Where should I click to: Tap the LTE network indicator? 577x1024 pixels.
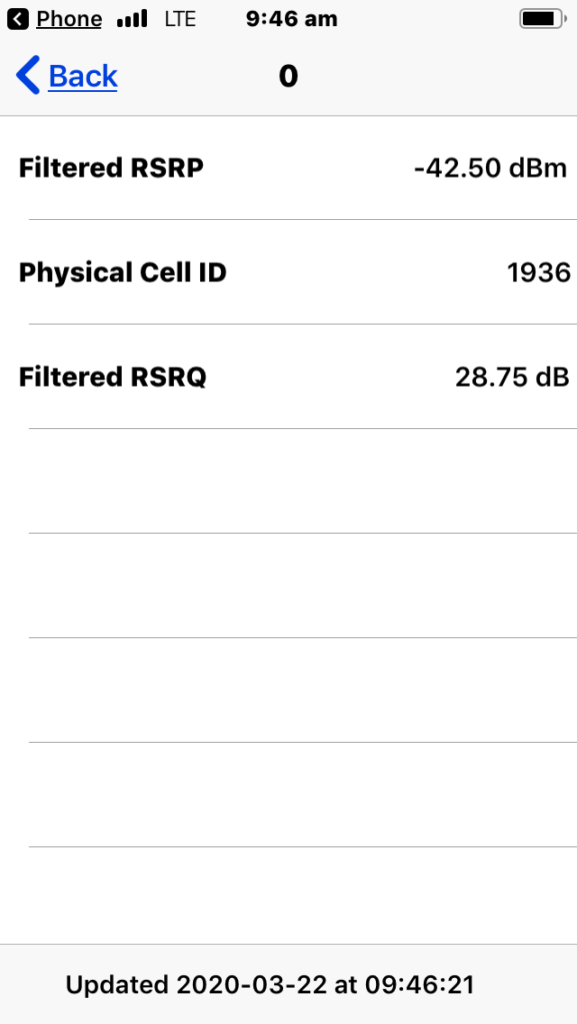[x=181, y=17]
